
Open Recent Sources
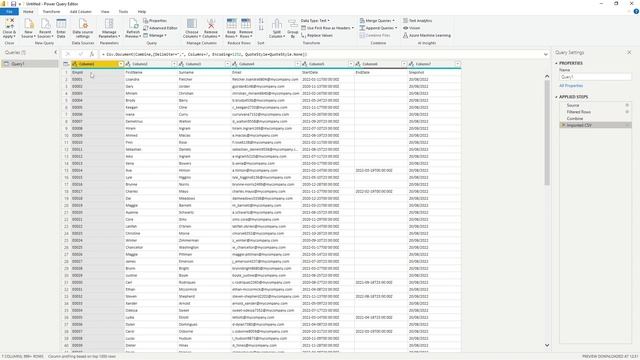[45, 29]
